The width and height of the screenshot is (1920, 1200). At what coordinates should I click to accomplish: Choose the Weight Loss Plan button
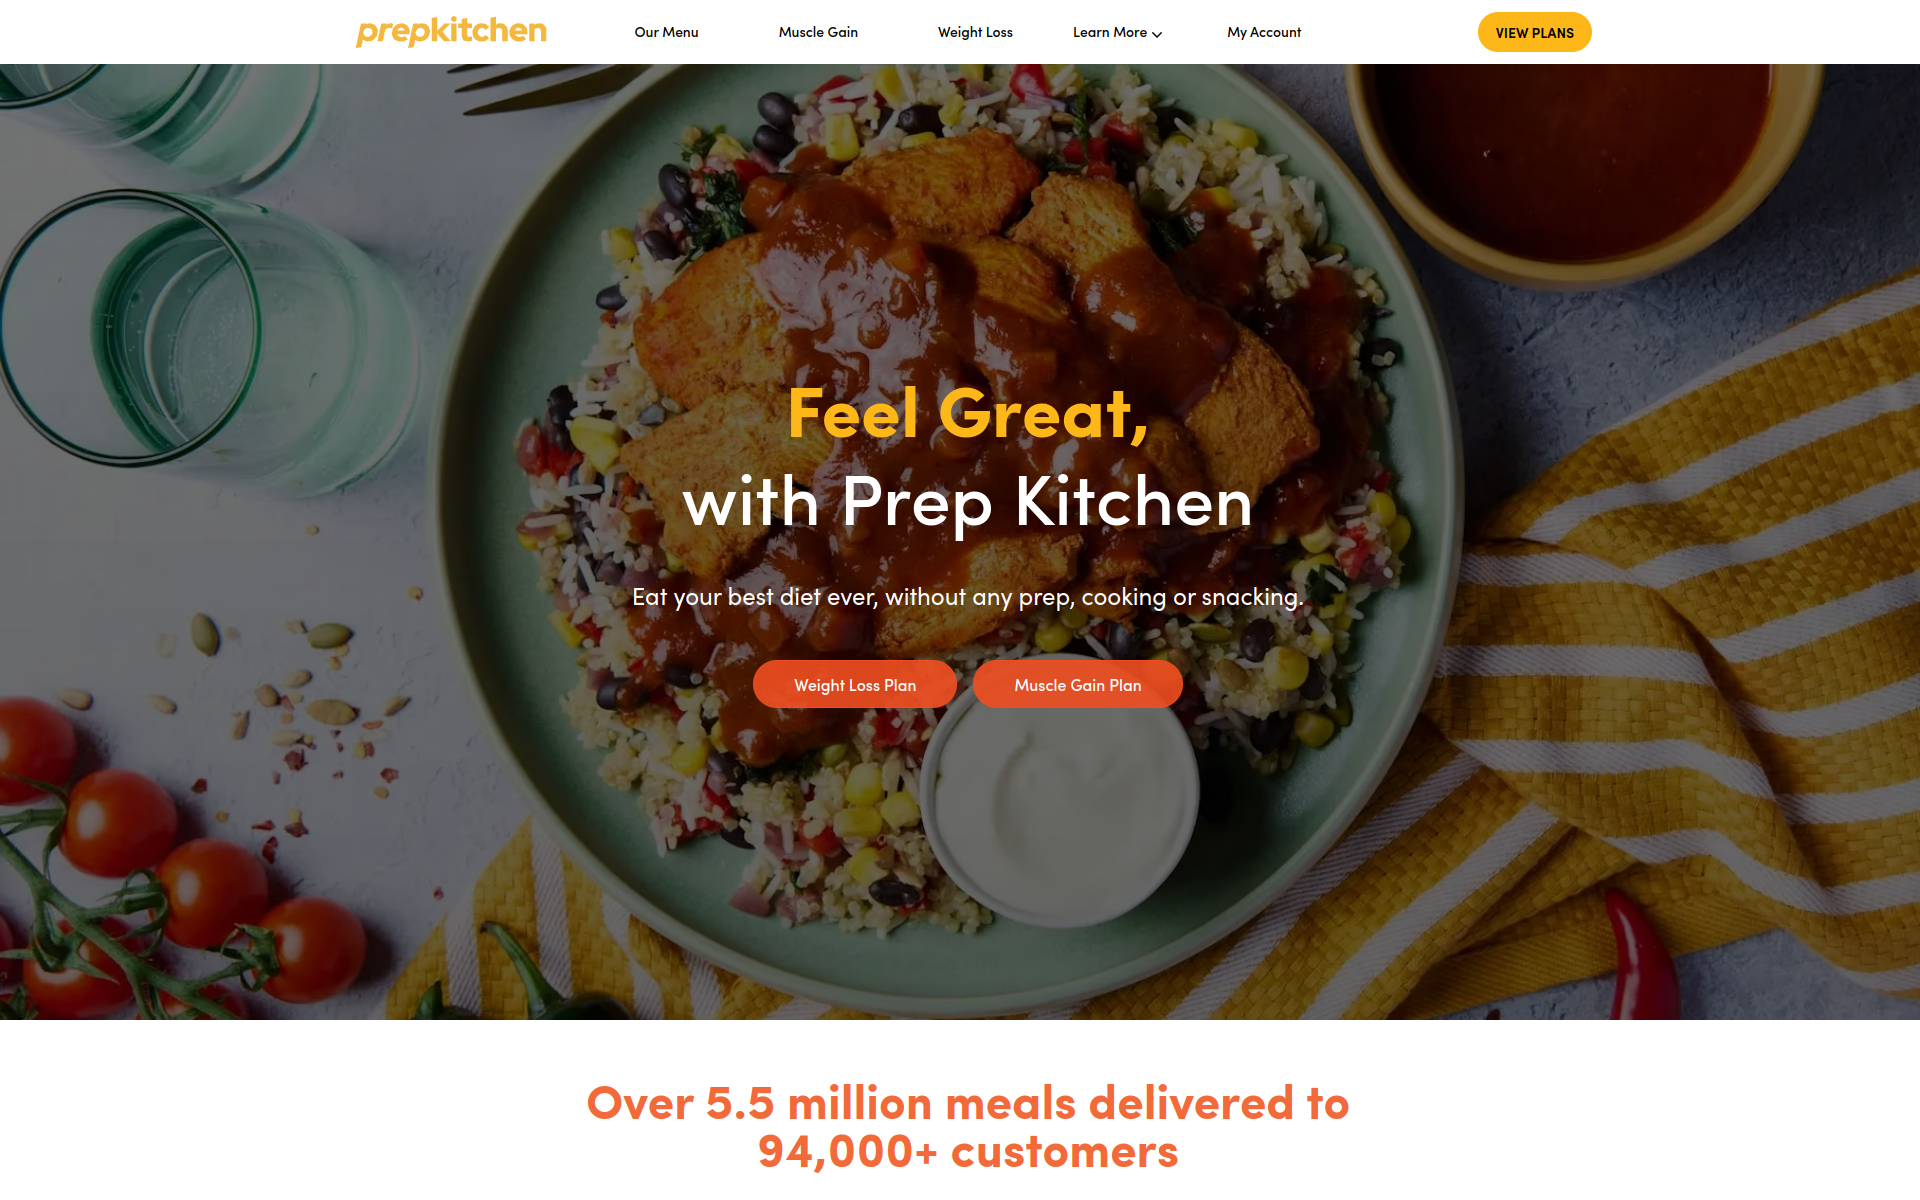tap(855, 685)
